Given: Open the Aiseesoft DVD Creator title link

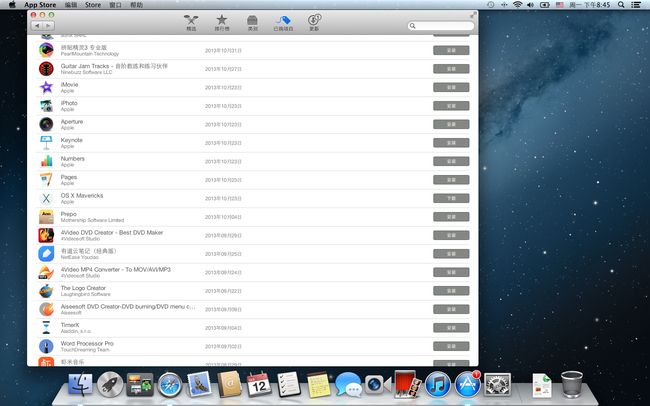Looking at the screenshot, I should tap(128, 306).
